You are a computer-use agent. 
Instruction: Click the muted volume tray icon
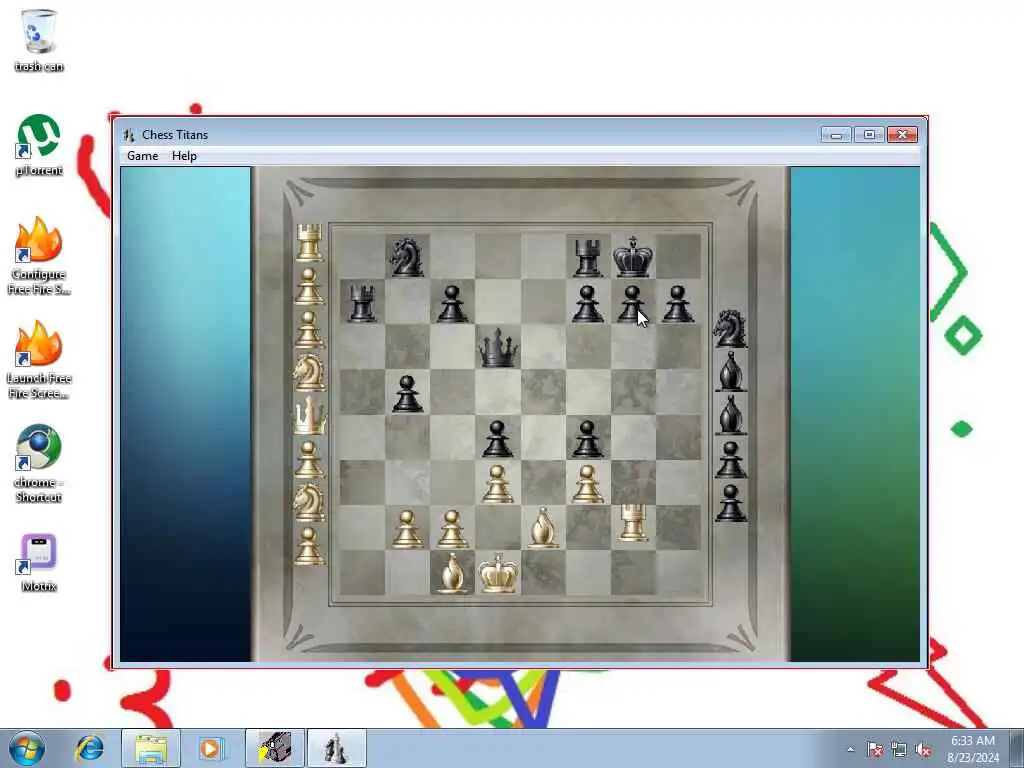click(923, 749)
